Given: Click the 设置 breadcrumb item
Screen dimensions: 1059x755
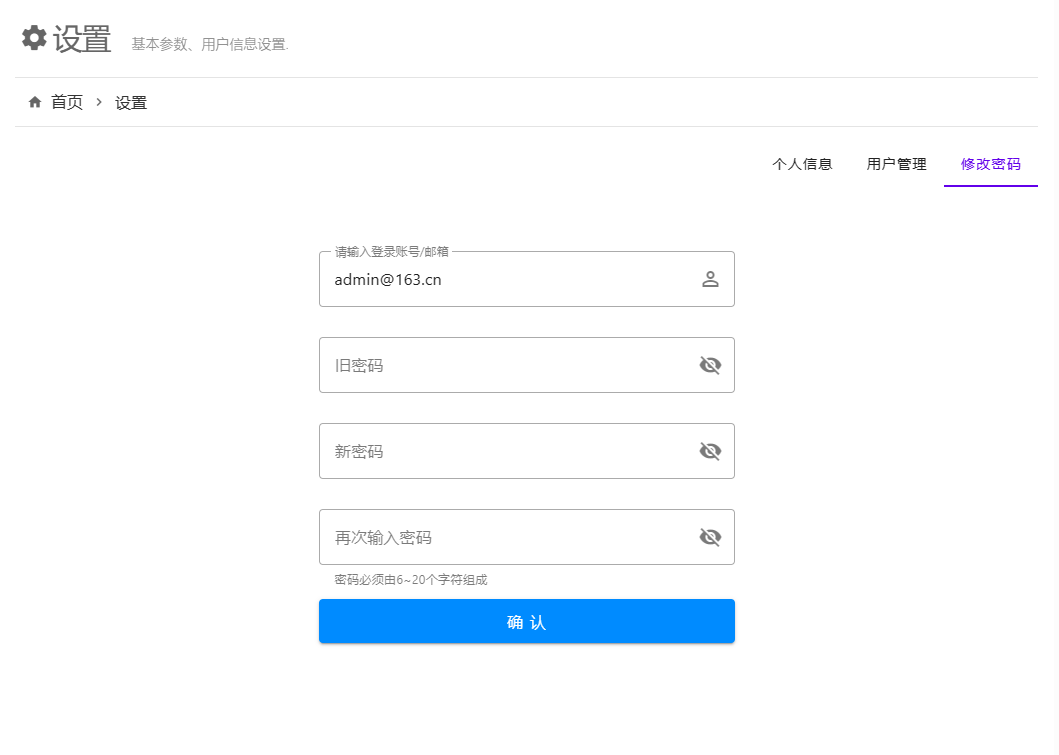Looking at the screenshot, I should coord(131,102).
